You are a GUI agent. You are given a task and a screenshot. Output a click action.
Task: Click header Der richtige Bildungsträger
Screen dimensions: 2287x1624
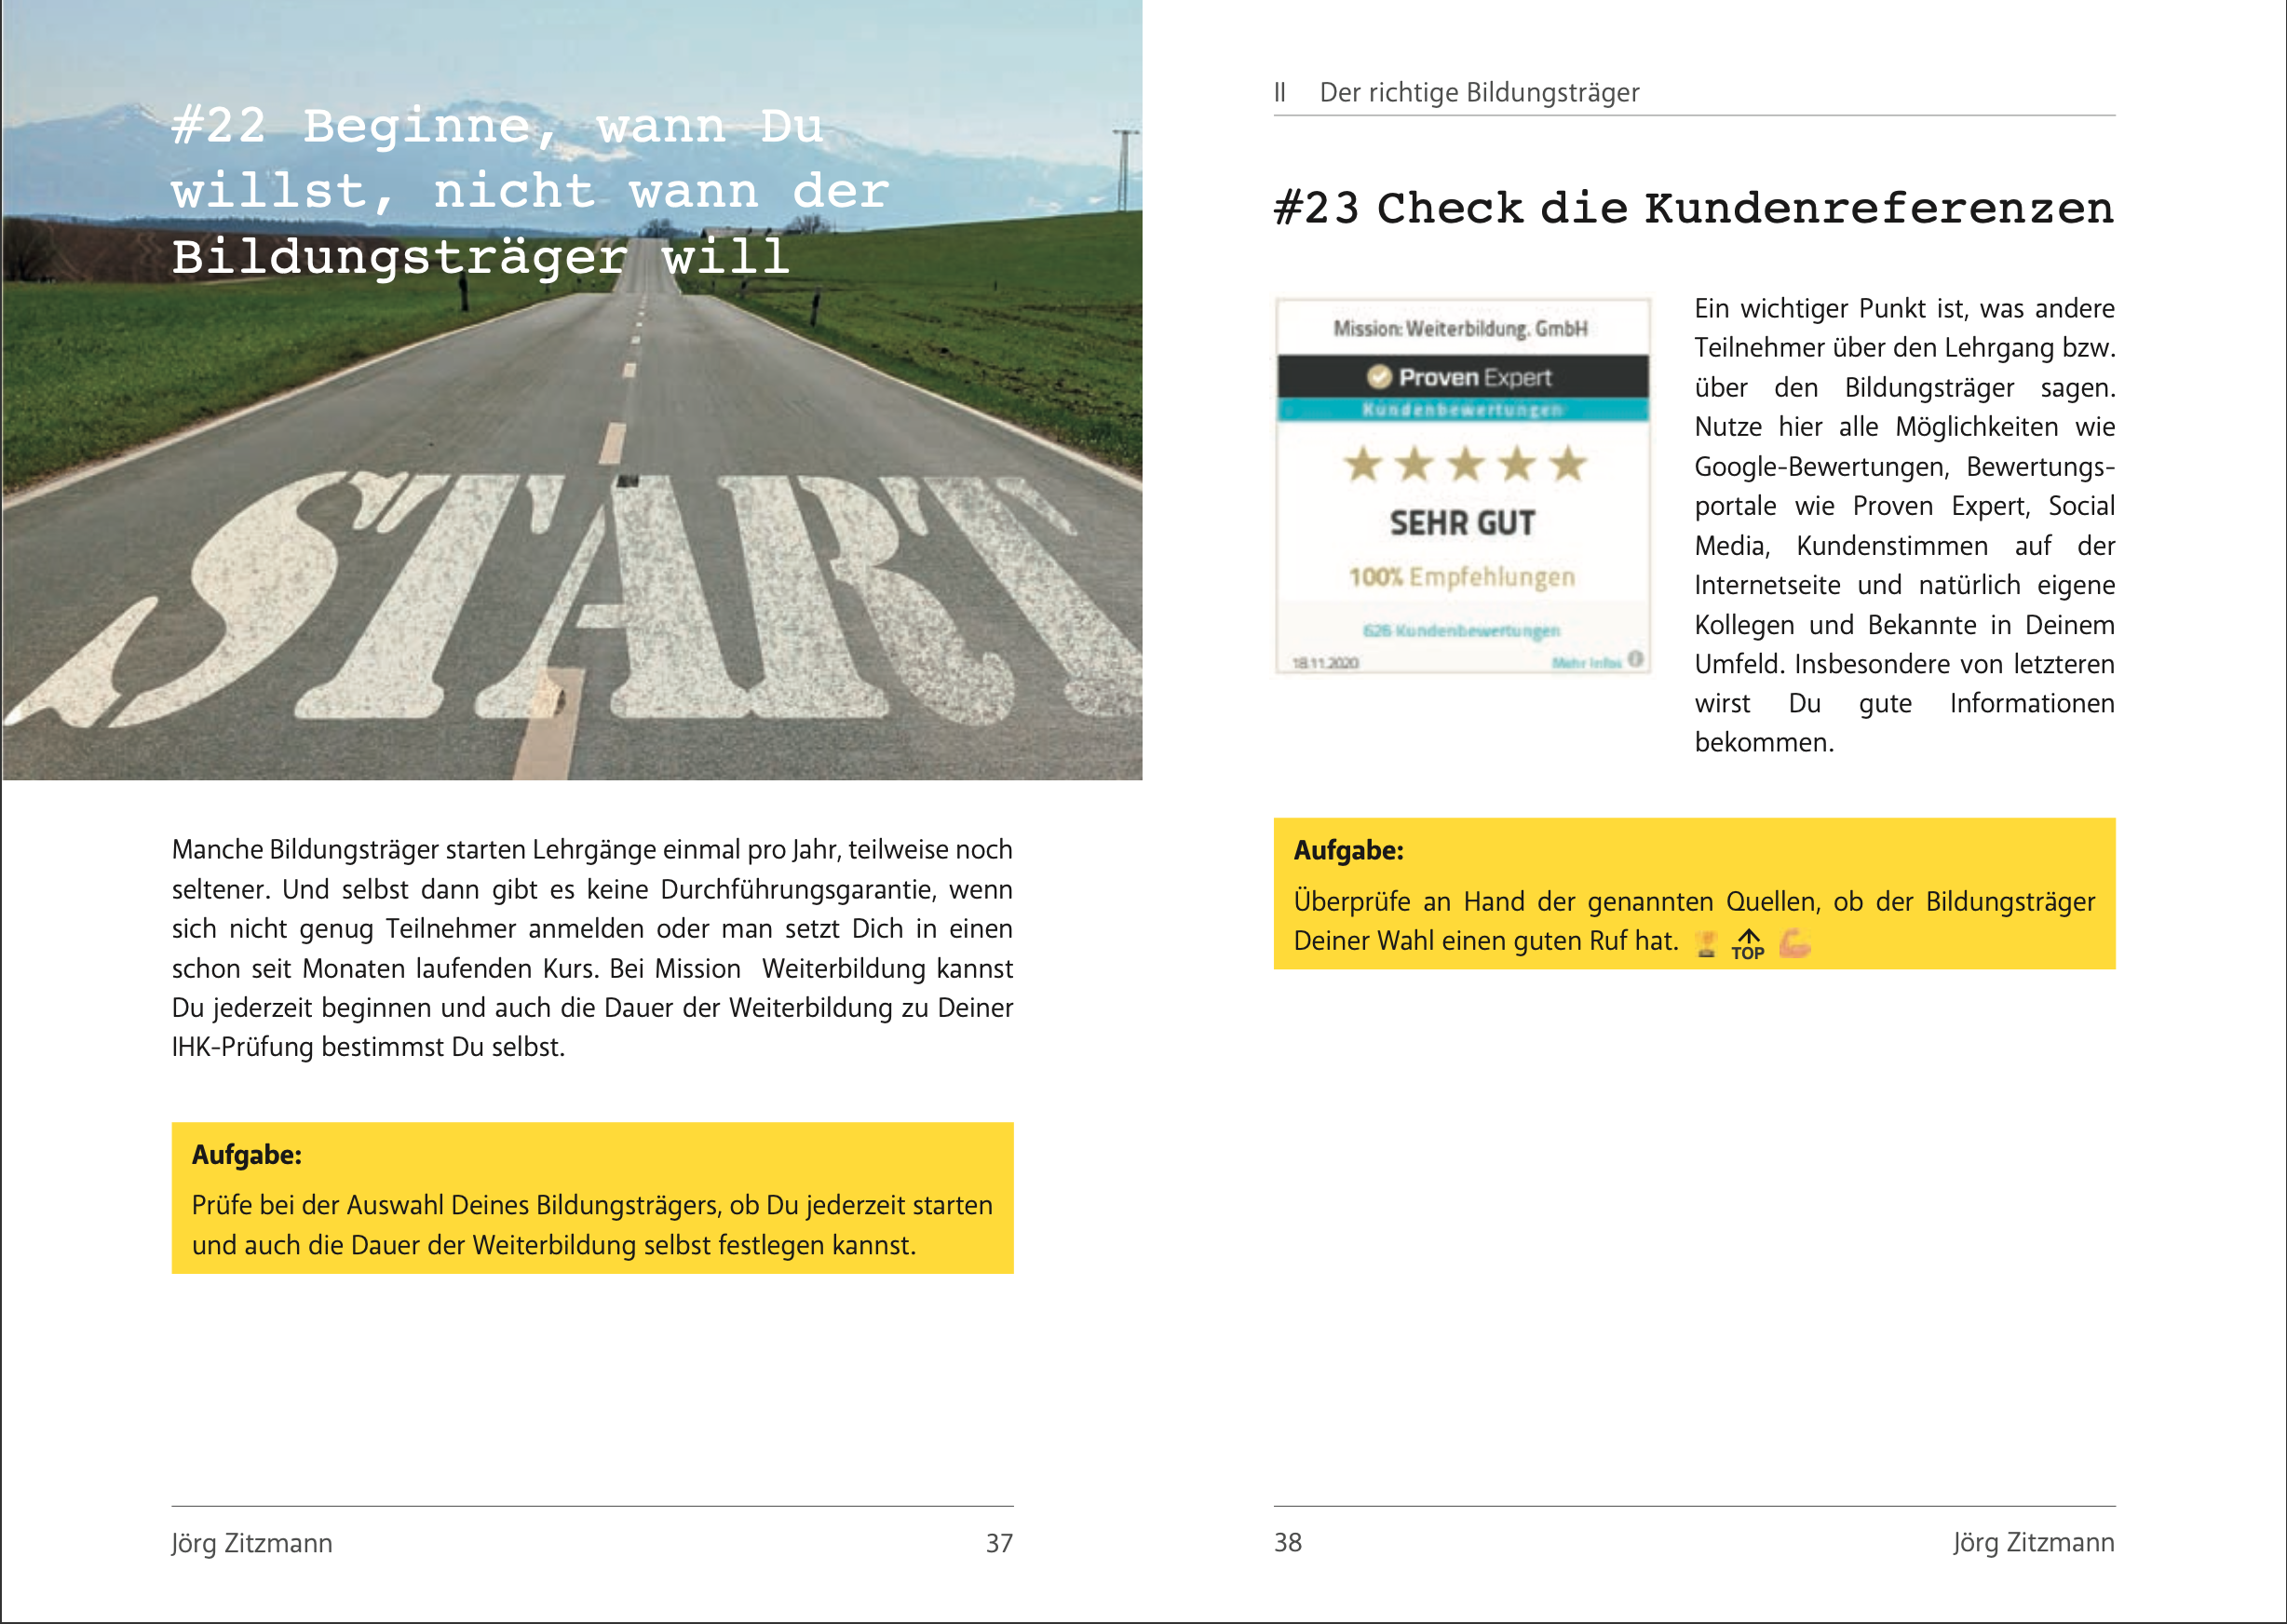[1479, 93]
